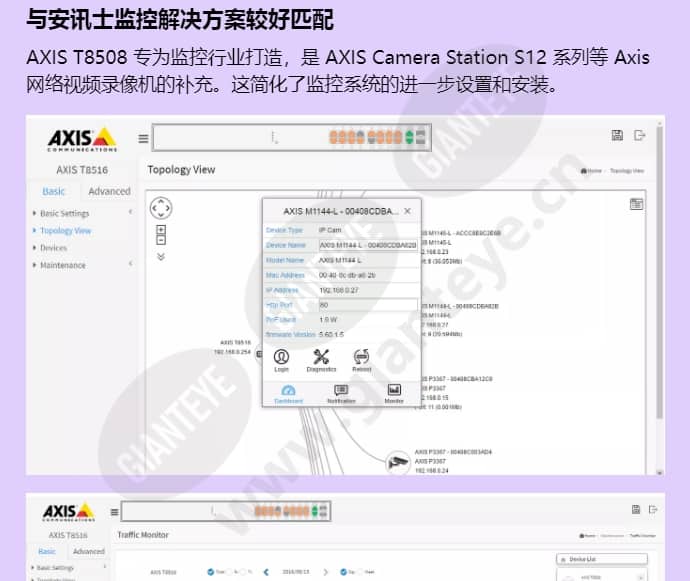Screen dimensions: 690x581
Task: Click save icon in Traffic Monitor header
Action: click(636, 509)
